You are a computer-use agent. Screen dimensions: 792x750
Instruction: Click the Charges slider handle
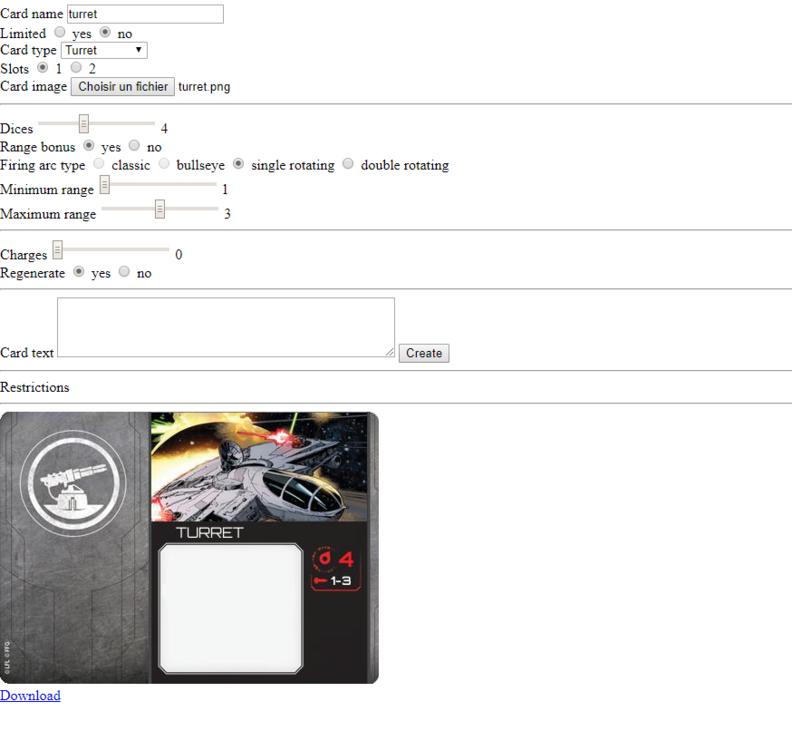point(58,249)
